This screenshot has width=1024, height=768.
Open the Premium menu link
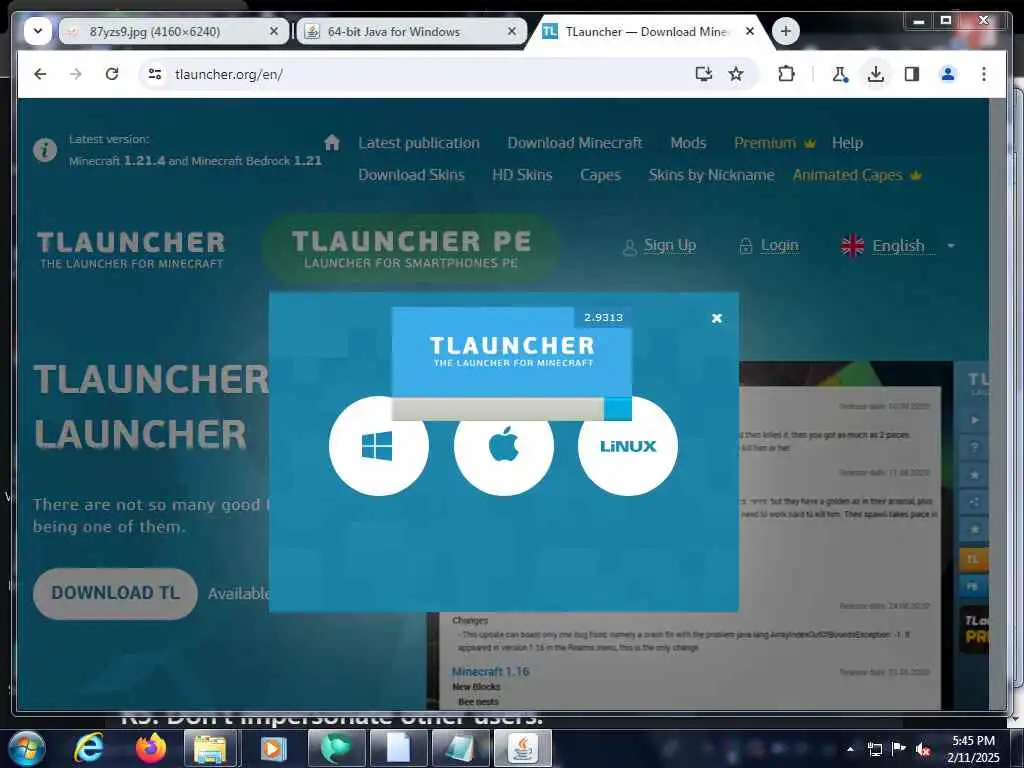point(775,143)
